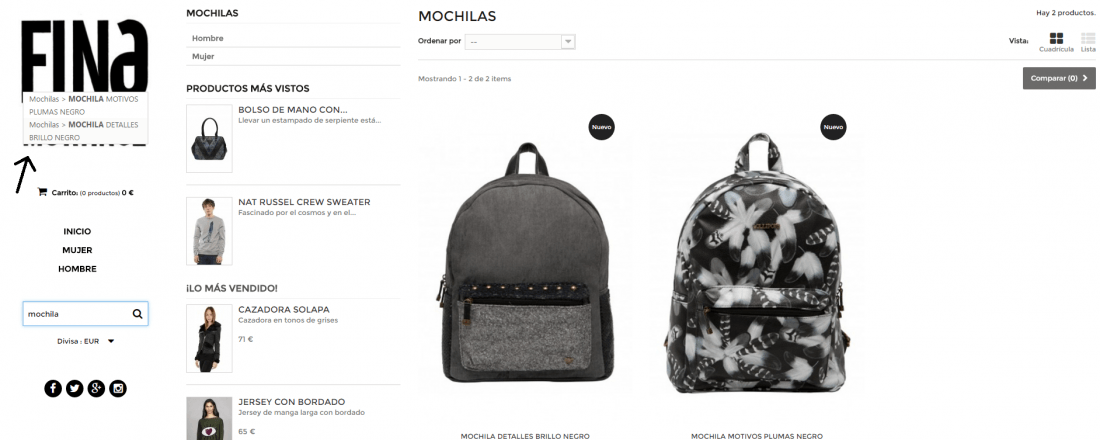Open the Ordenar por dropdown

click(520, 41)
